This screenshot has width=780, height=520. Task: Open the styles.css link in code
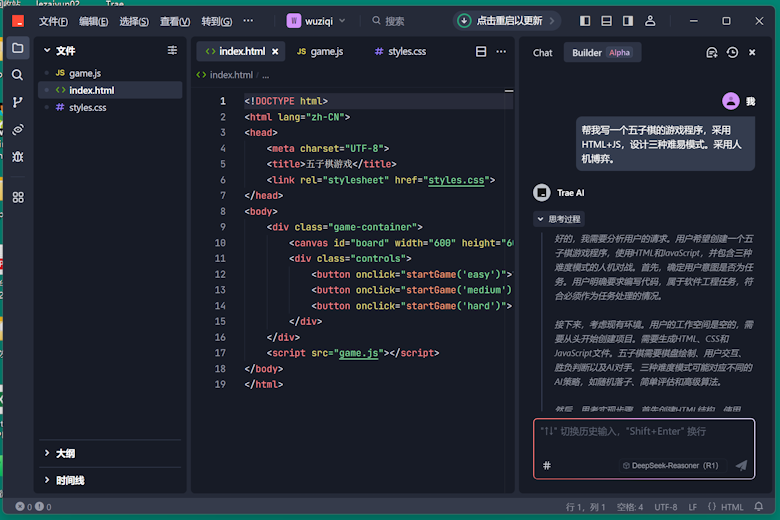pyautogui.click(x=456, y=180)
